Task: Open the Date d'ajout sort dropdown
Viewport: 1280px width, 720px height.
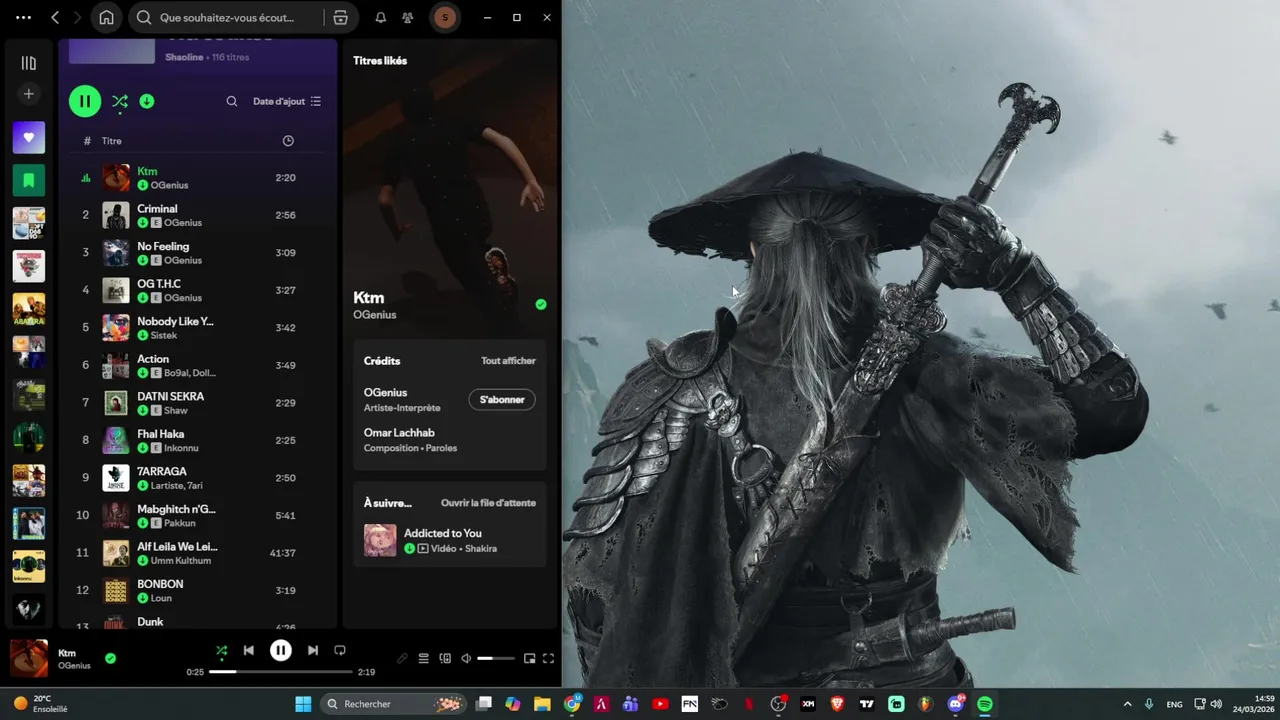Action: pyautogui.click(x=287, y=101)
